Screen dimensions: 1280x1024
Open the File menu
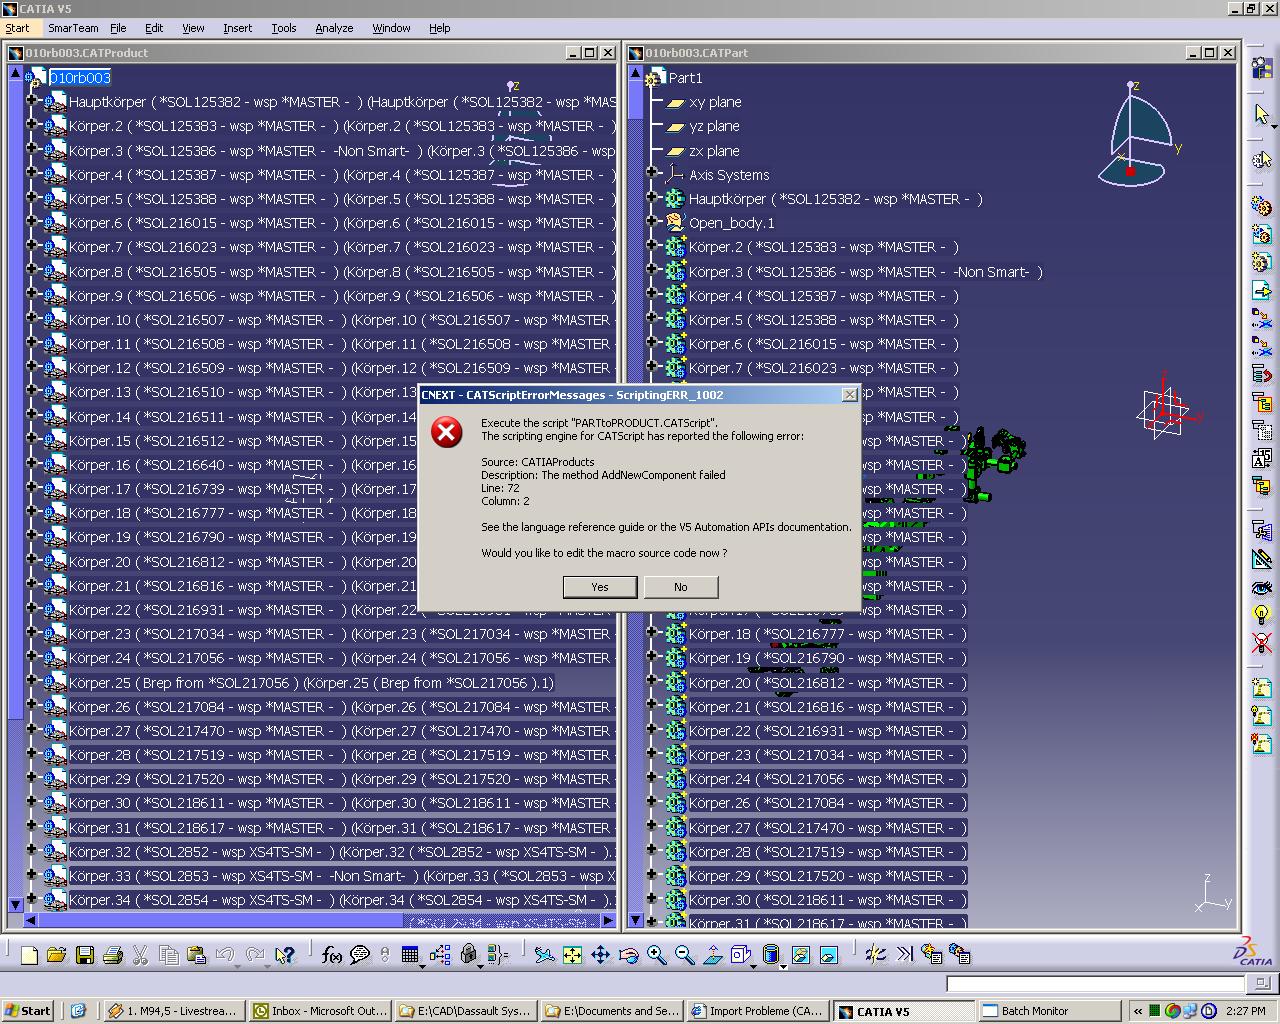click(x=118, y=28)
